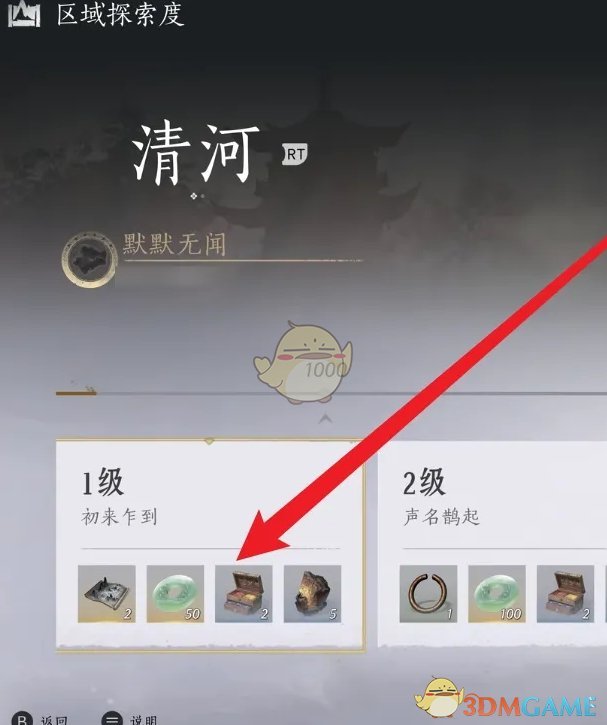Click the bronze bracelet reward in level 2
Viewport: 607px width, 725px height.
click(428, 594)
